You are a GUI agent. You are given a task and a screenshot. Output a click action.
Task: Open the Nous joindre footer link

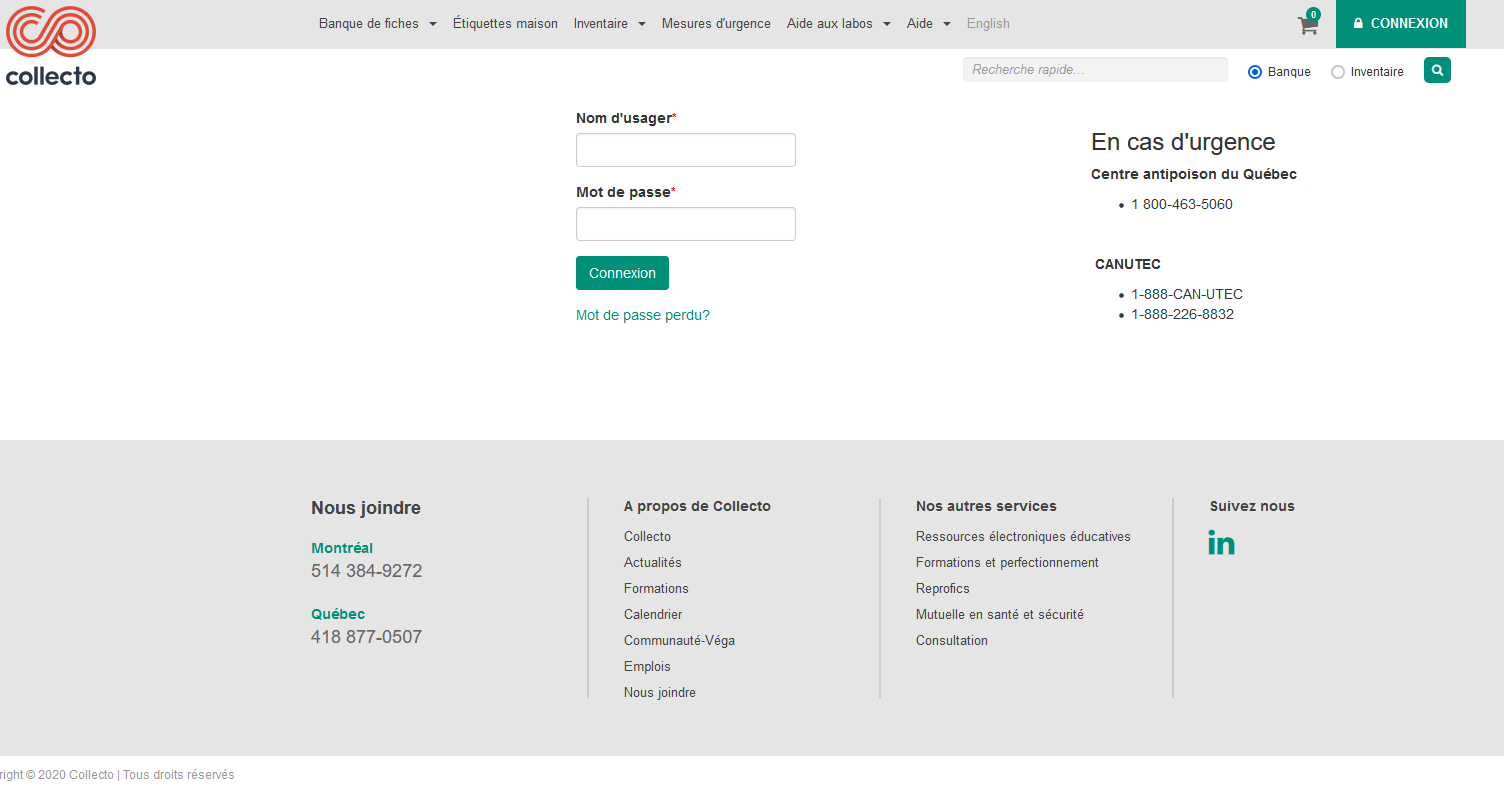pos(660,693)
